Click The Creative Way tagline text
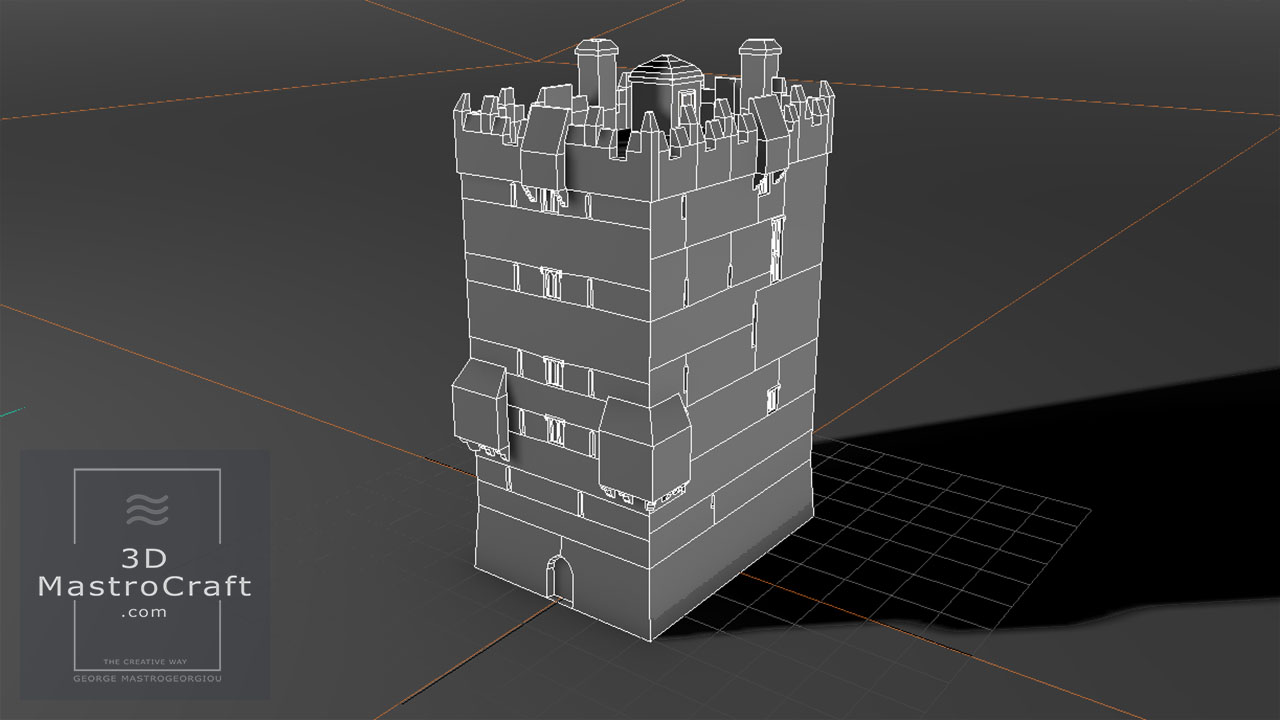Screen dimensions: 1280x720 146,663
